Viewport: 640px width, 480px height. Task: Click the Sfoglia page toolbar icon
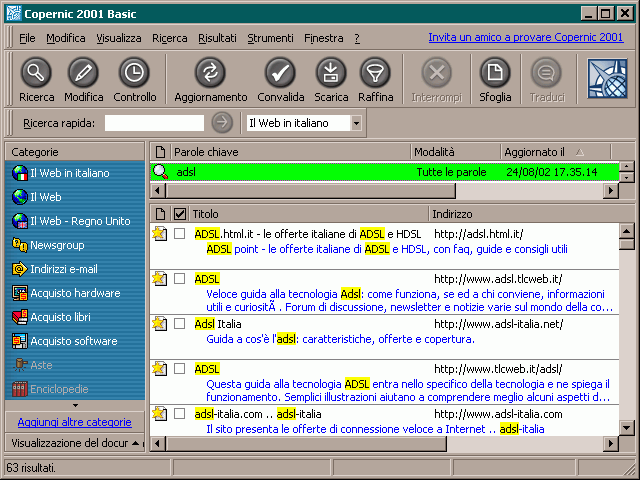495,73
